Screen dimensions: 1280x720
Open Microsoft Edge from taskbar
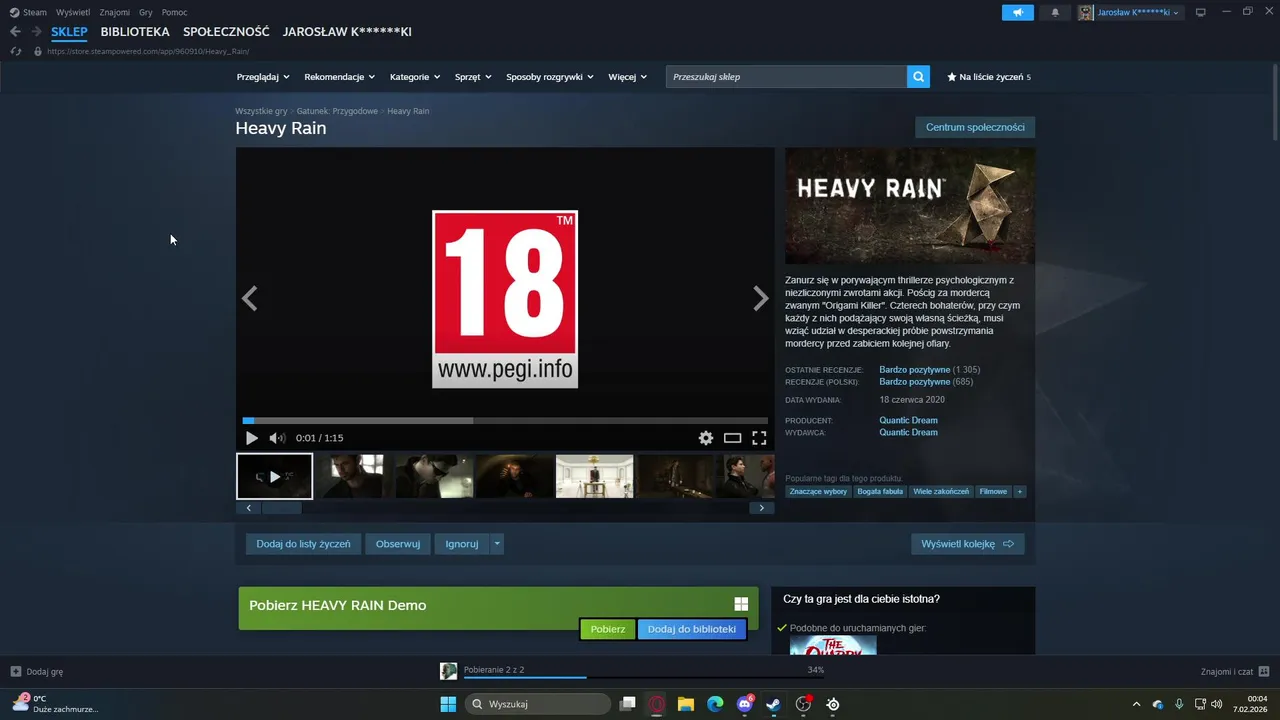[x=715, y=704]
